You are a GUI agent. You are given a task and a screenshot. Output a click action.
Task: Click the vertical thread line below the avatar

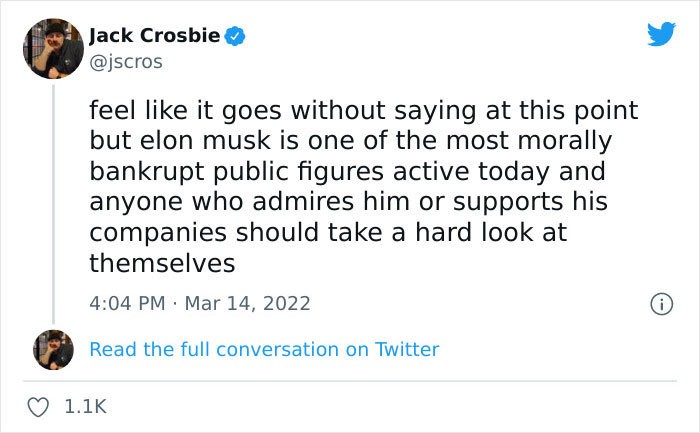(x=52, y=200)
